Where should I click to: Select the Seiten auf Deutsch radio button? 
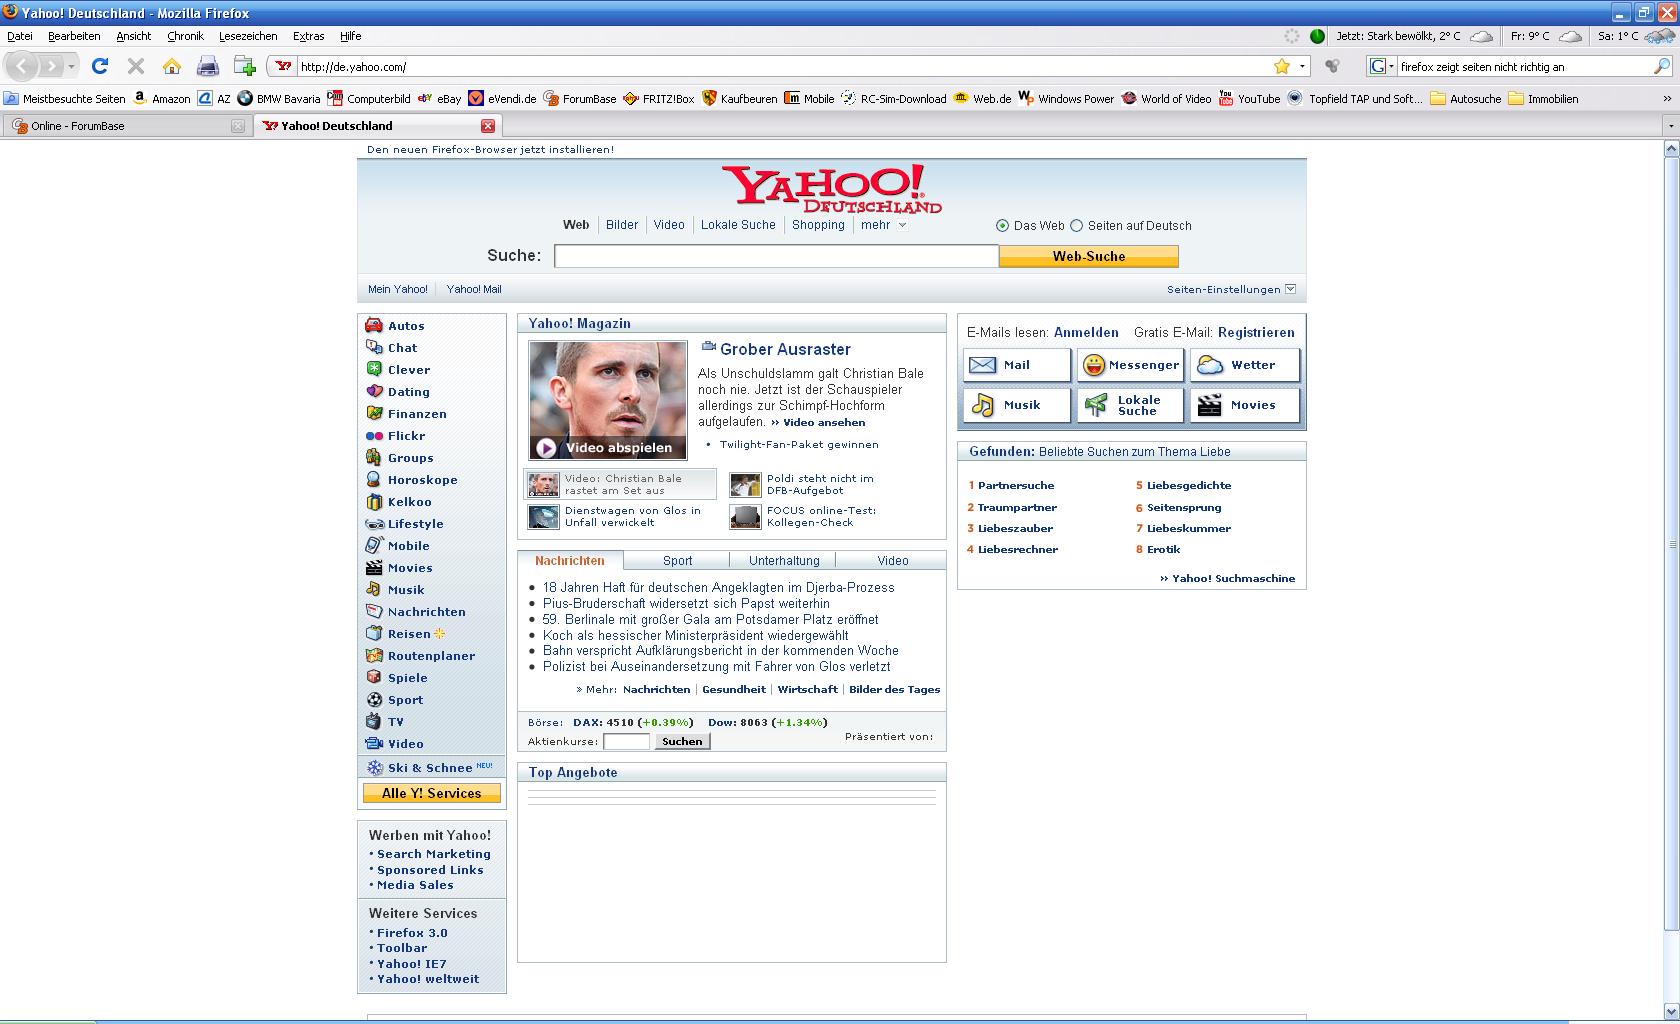[x=1076, y=226]
